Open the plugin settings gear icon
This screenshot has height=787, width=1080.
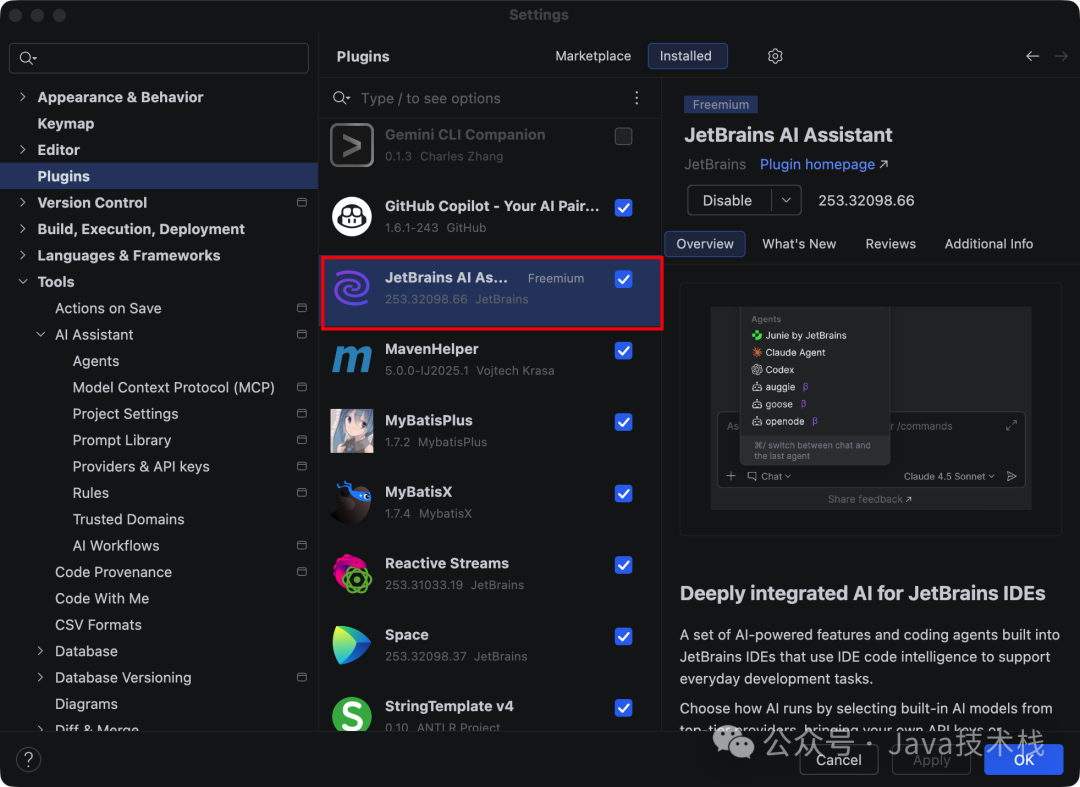point(775,56)
